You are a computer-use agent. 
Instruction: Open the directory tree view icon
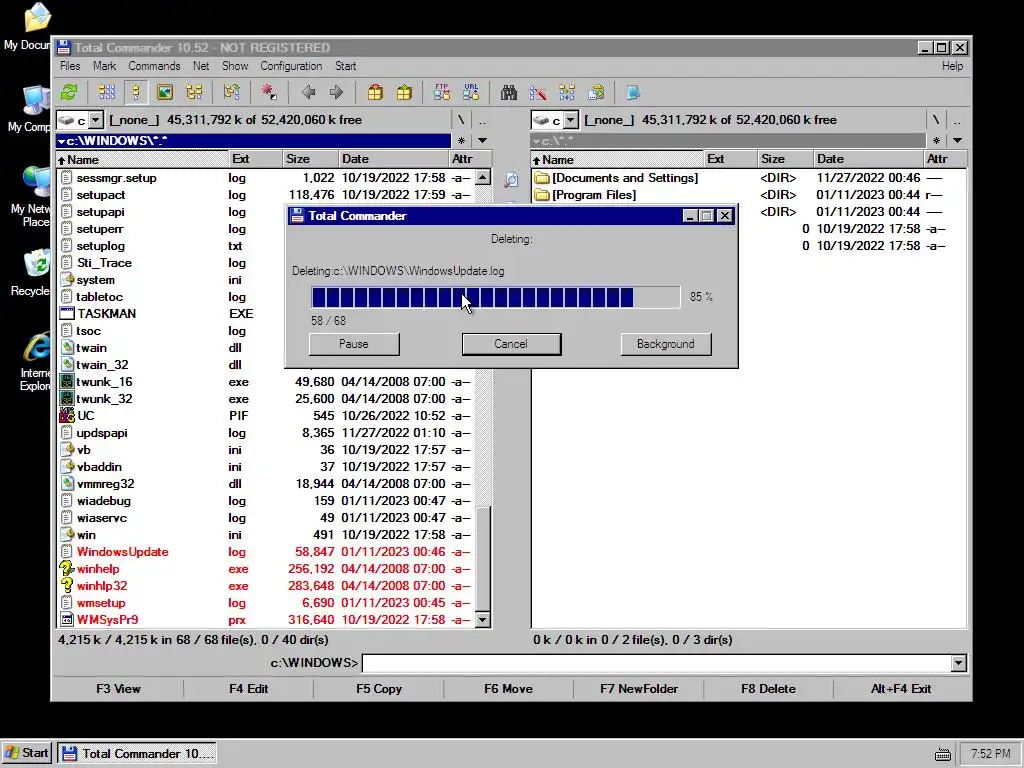(195, 92)
